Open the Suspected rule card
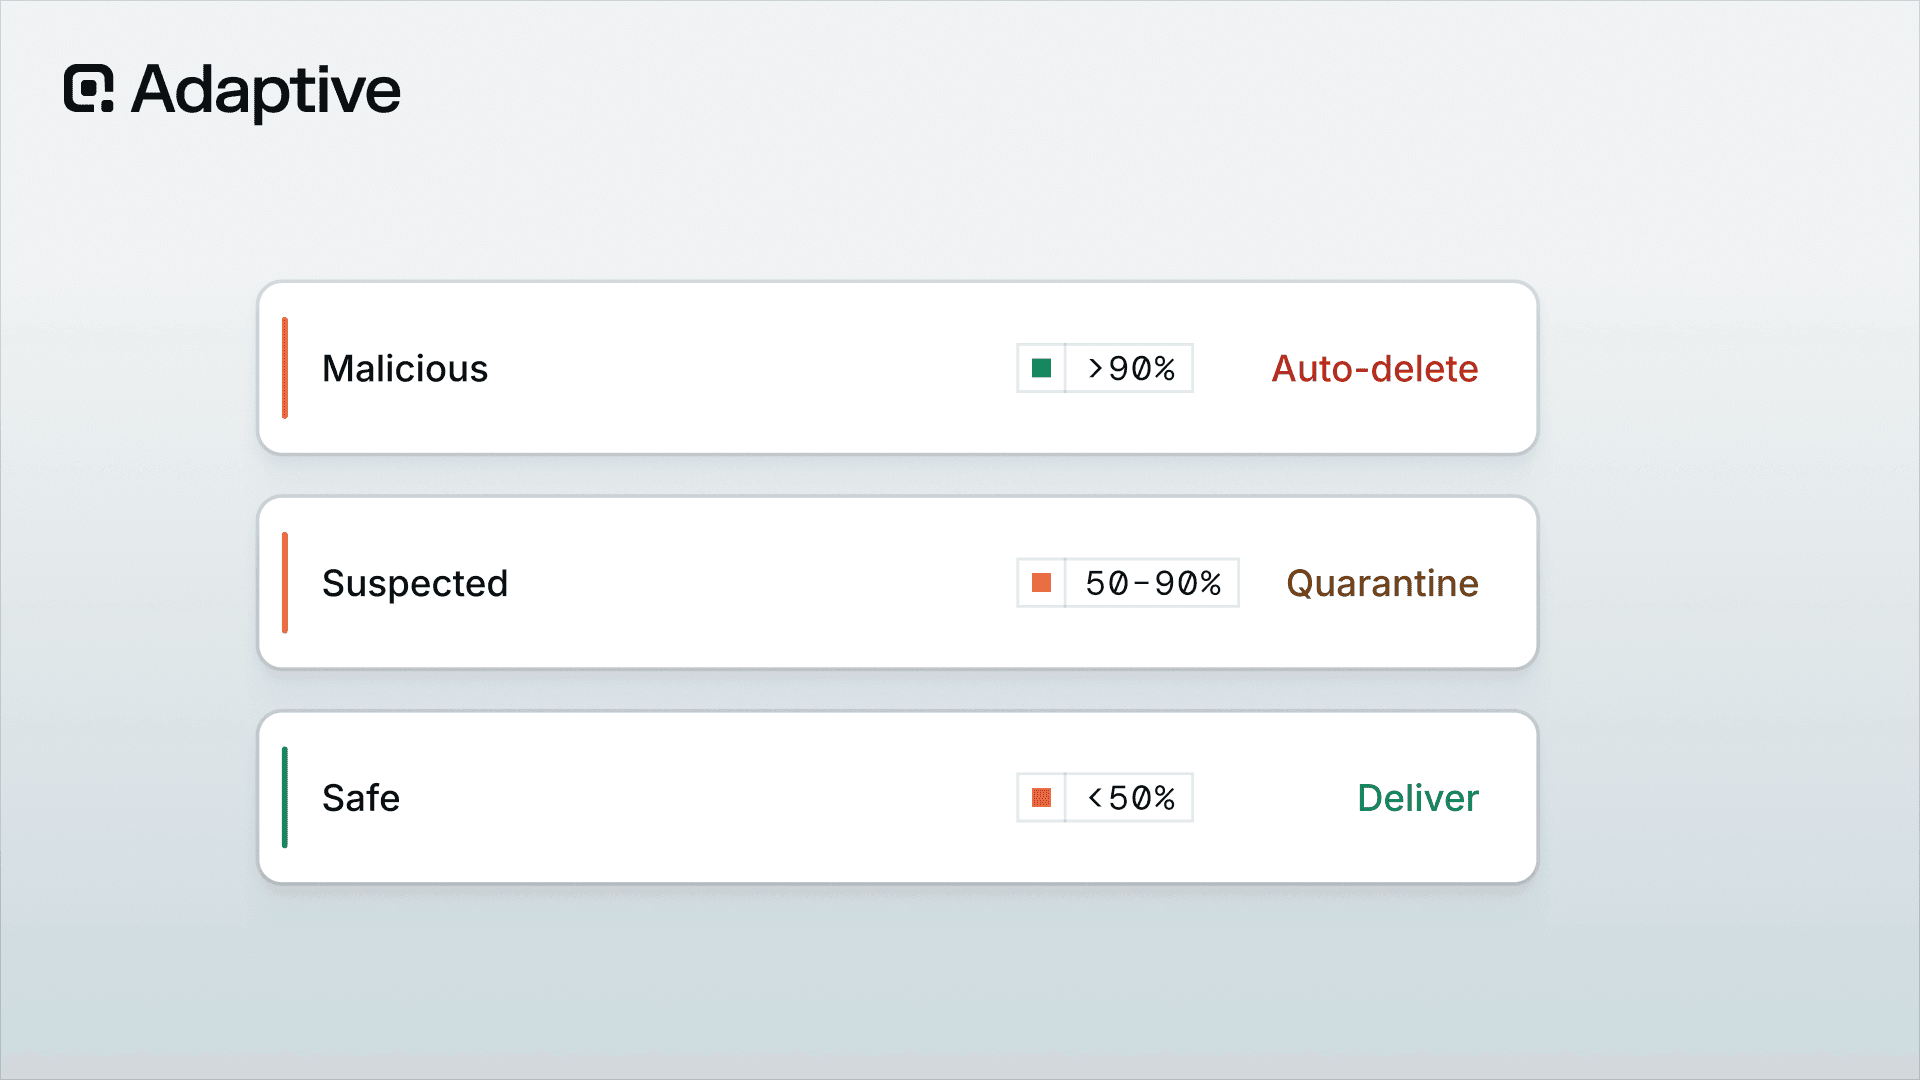1920x1080 pixels. pos(897,583)
